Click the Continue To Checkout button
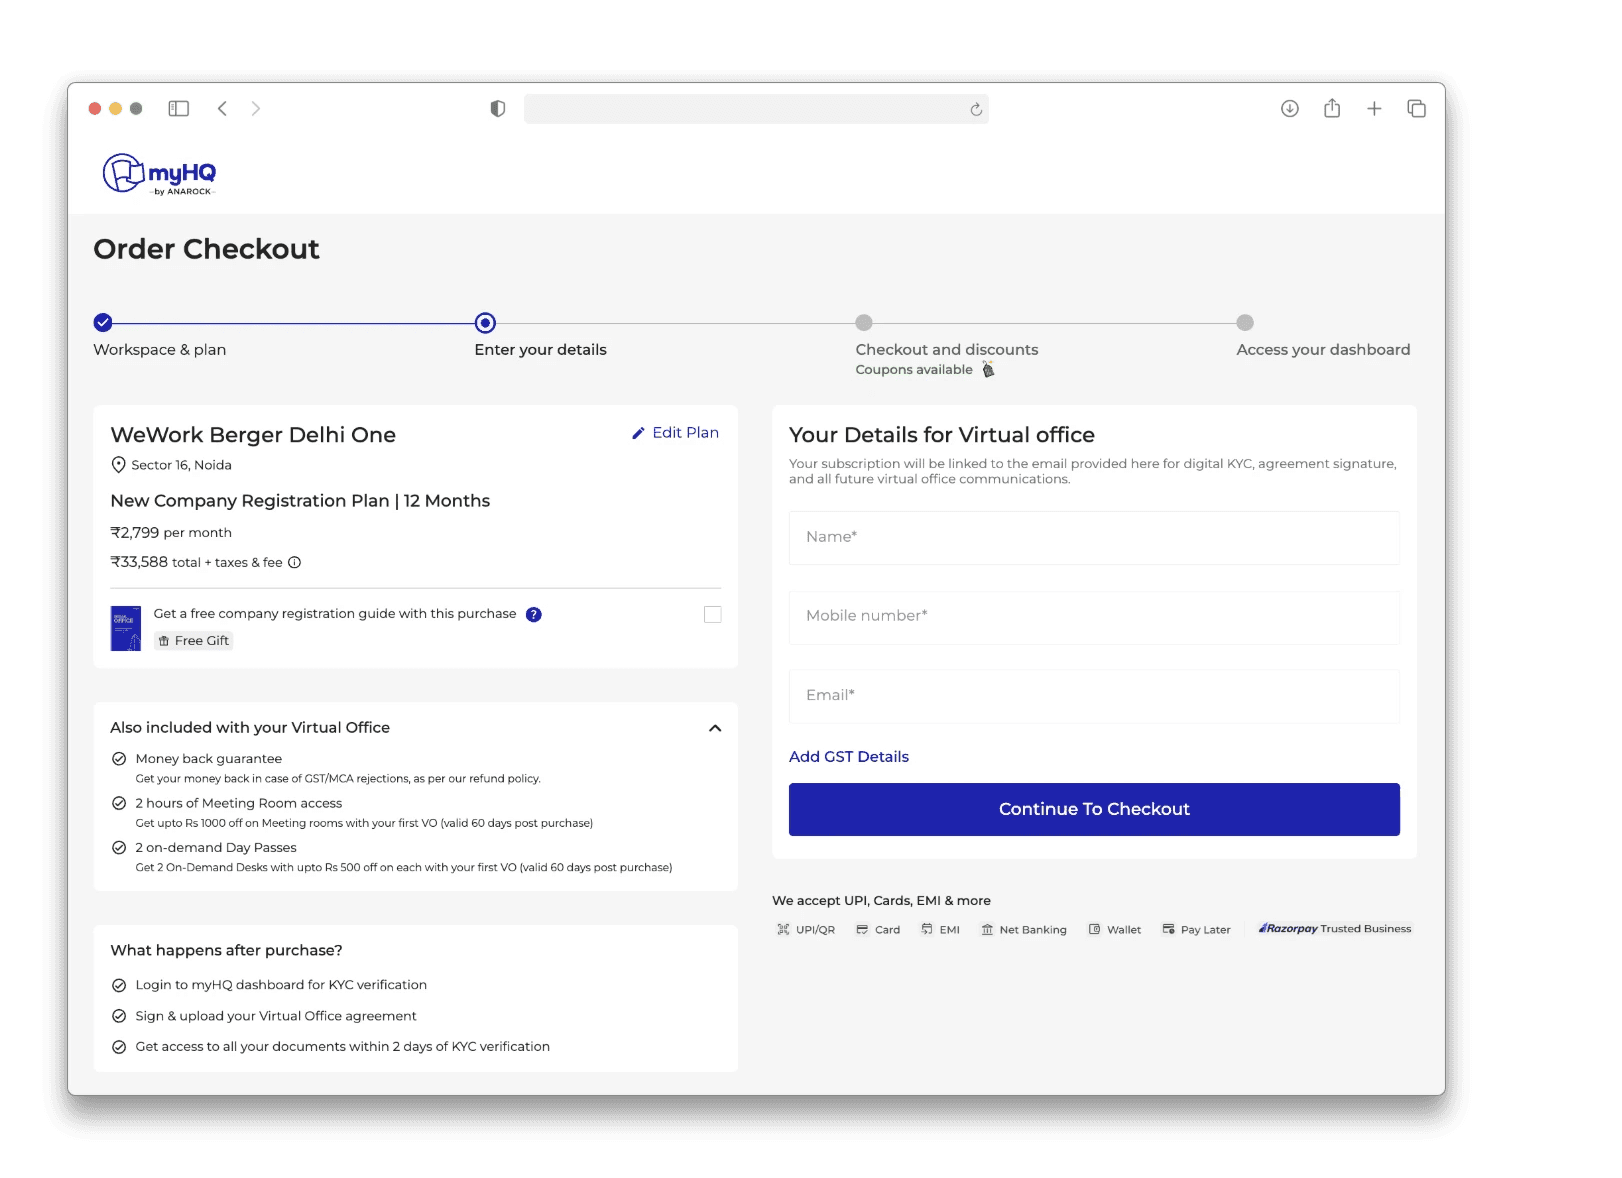The height and width of the screenshot is (1178, 1622). [1094, 809]
